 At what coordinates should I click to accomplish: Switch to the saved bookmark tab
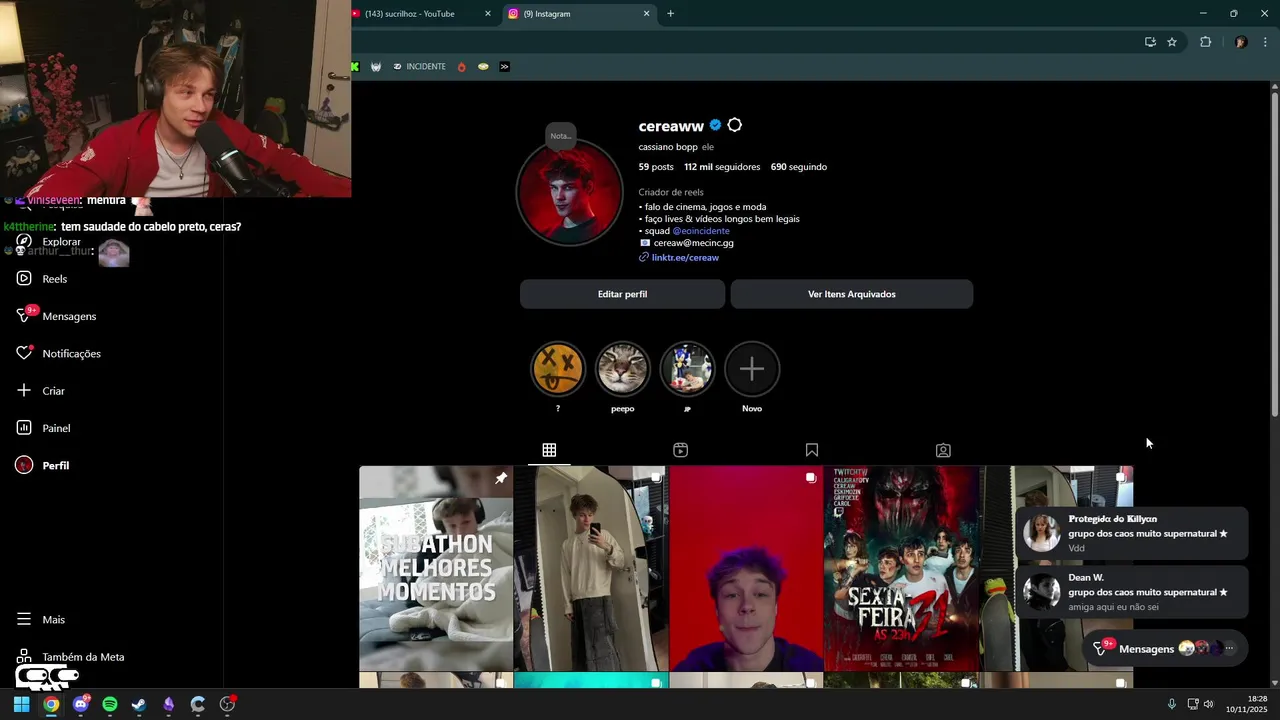(x=812, y=450)
